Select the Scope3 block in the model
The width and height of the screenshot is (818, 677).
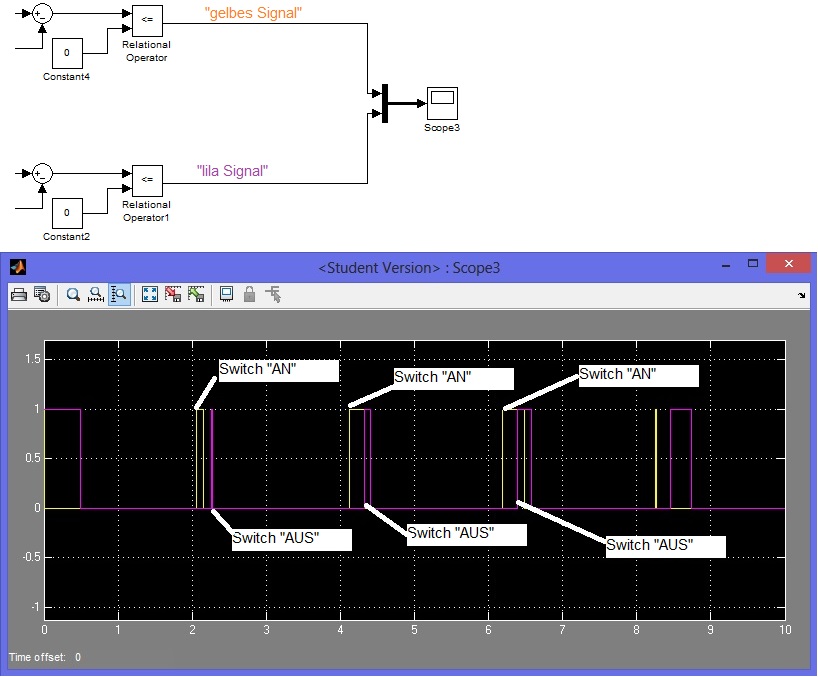441,102
